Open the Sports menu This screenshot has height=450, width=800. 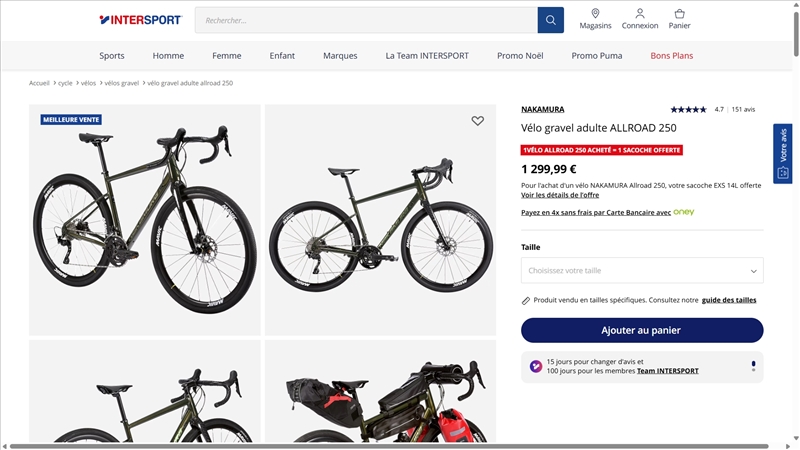click(x=112, y=56)
